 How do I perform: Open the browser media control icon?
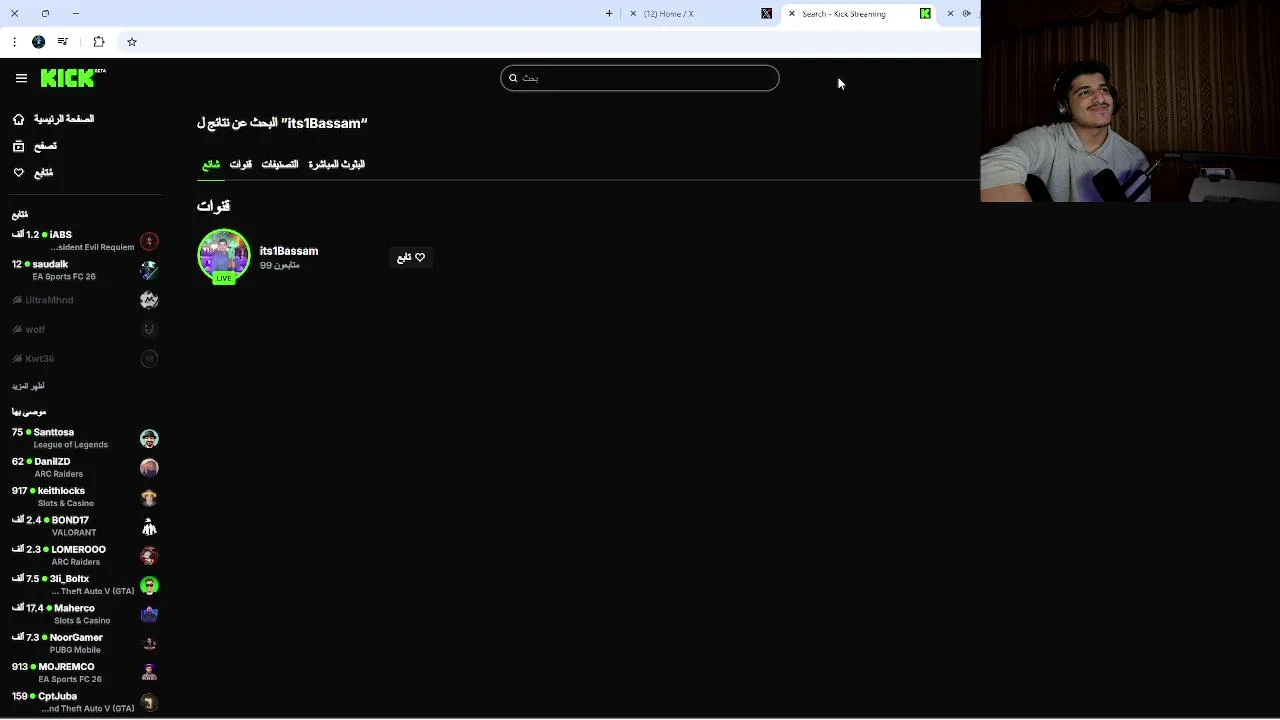click(x=63, y=42)
